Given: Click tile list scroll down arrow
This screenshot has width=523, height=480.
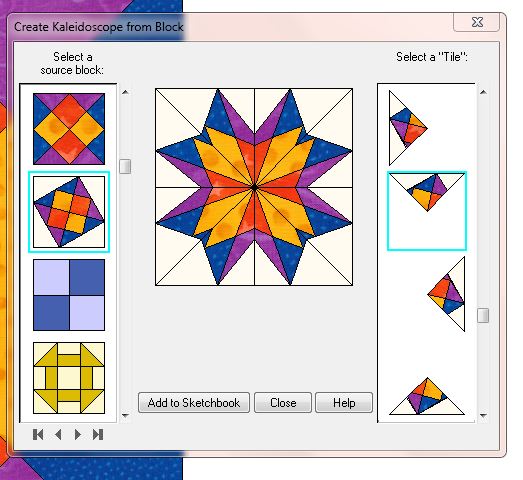Looking at the screenshot, I should 483,415.
